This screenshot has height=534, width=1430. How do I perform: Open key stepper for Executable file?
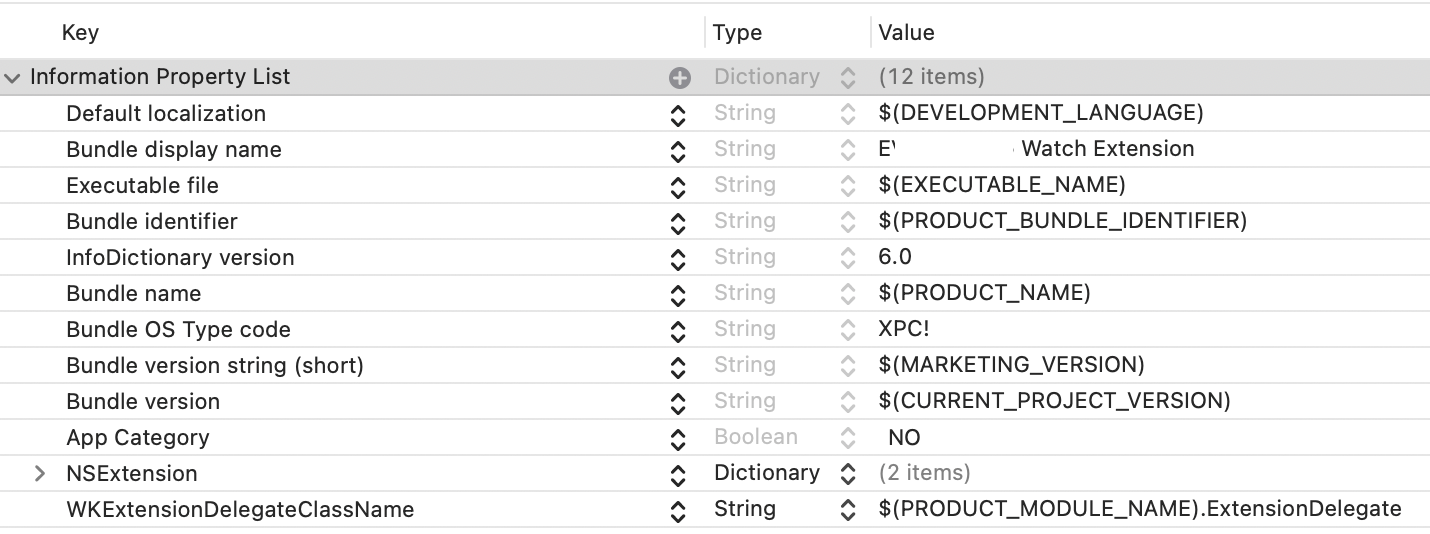678,186
